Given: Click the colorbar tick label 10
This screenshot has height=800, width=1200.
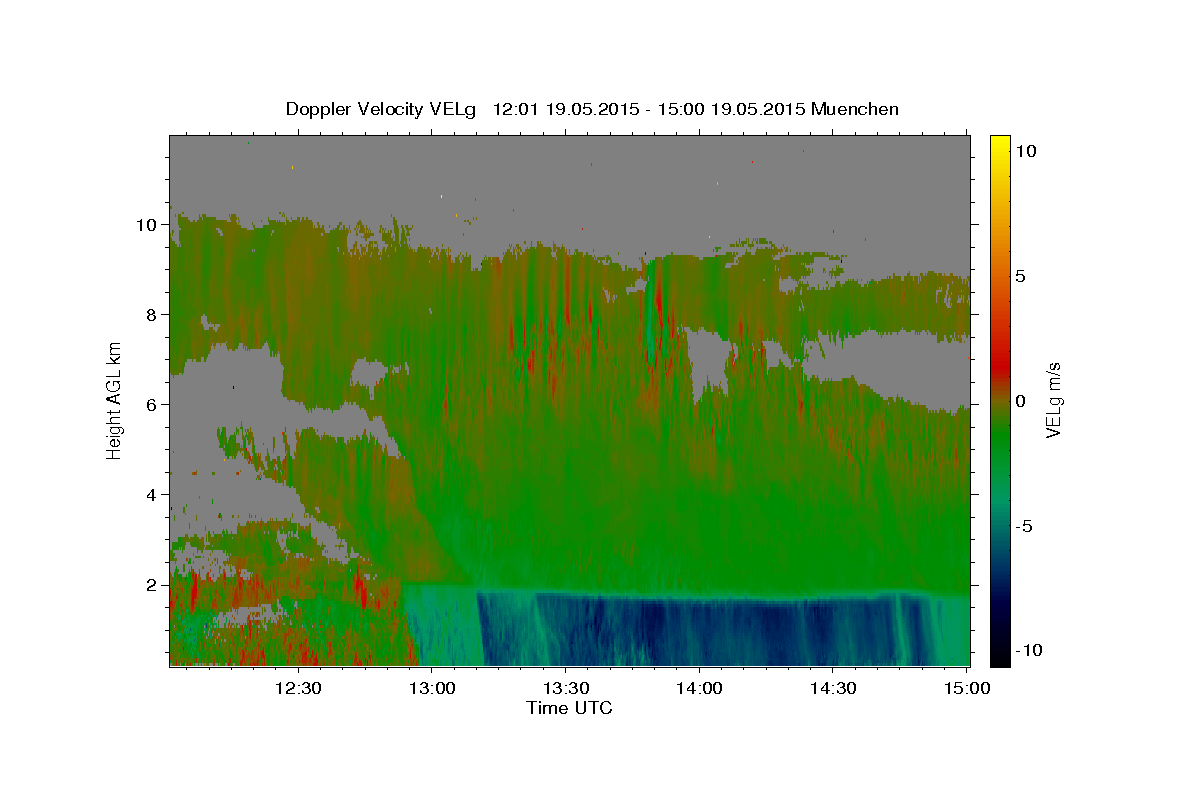Looking at the screenshot, I should click(1026, 151).
